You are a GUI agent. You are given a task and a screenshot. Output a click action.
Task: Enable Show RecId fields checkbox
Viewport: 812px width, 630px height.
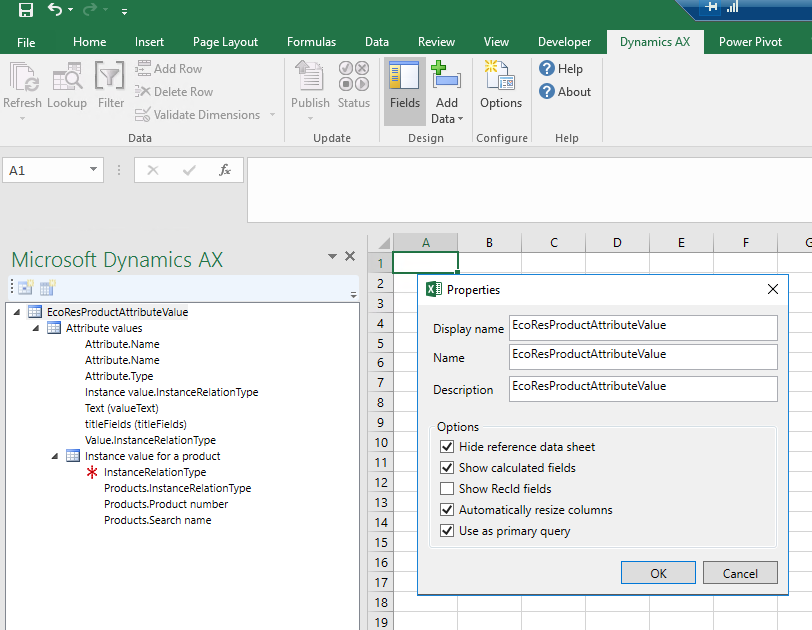click(447, 489)
